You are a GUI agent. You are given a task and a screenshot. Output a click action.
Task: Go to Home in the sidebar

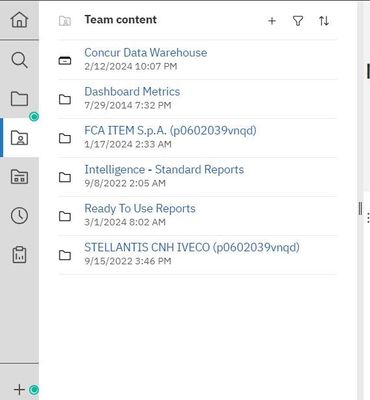click(19, 19)
